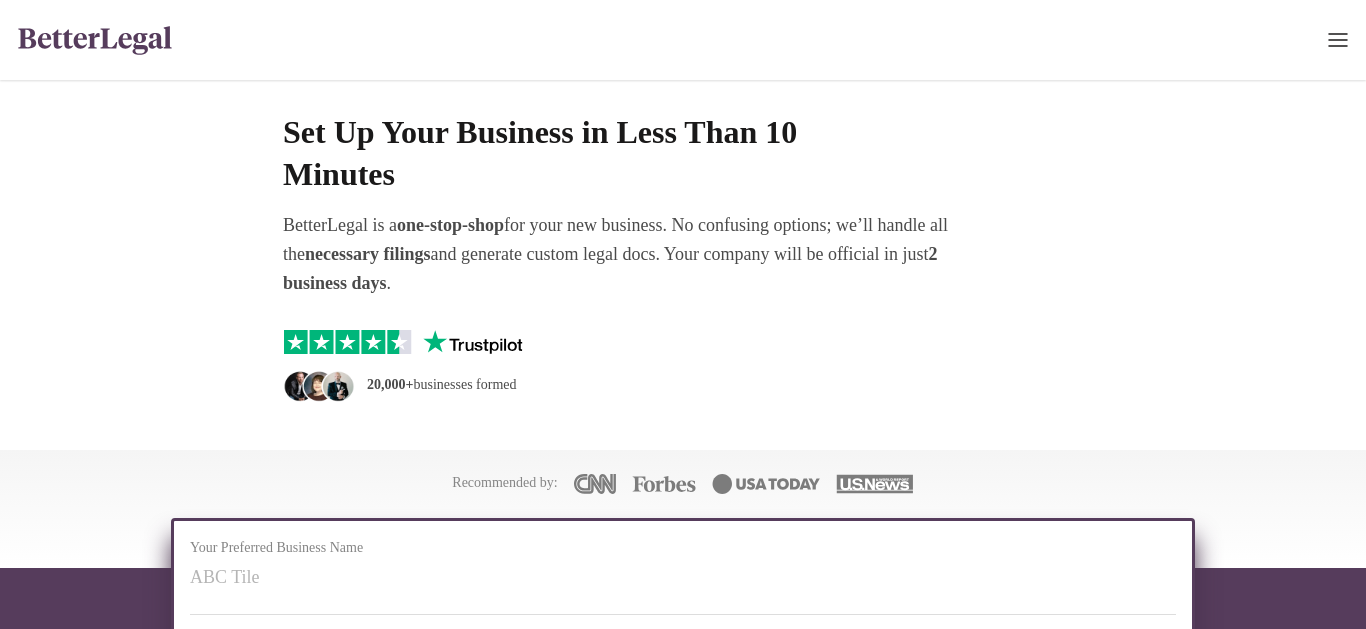
Task: Click the half-filled fifth Trustpilot star
Action: 399,342
